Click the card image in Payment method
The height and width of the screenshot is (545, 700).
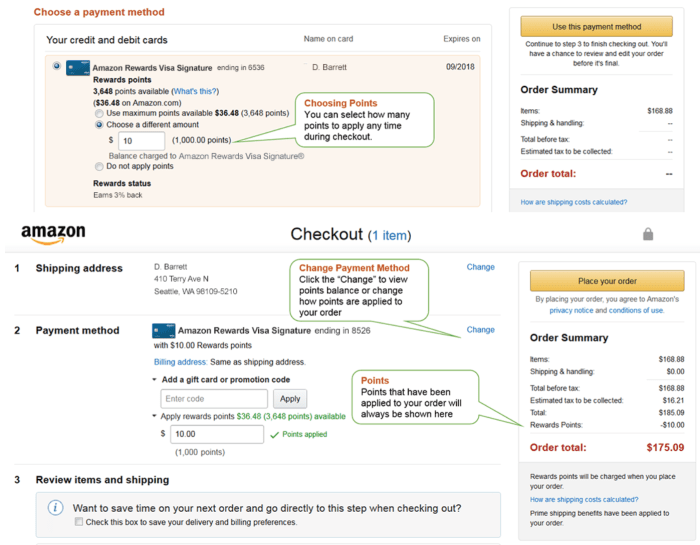pos(163,330)
